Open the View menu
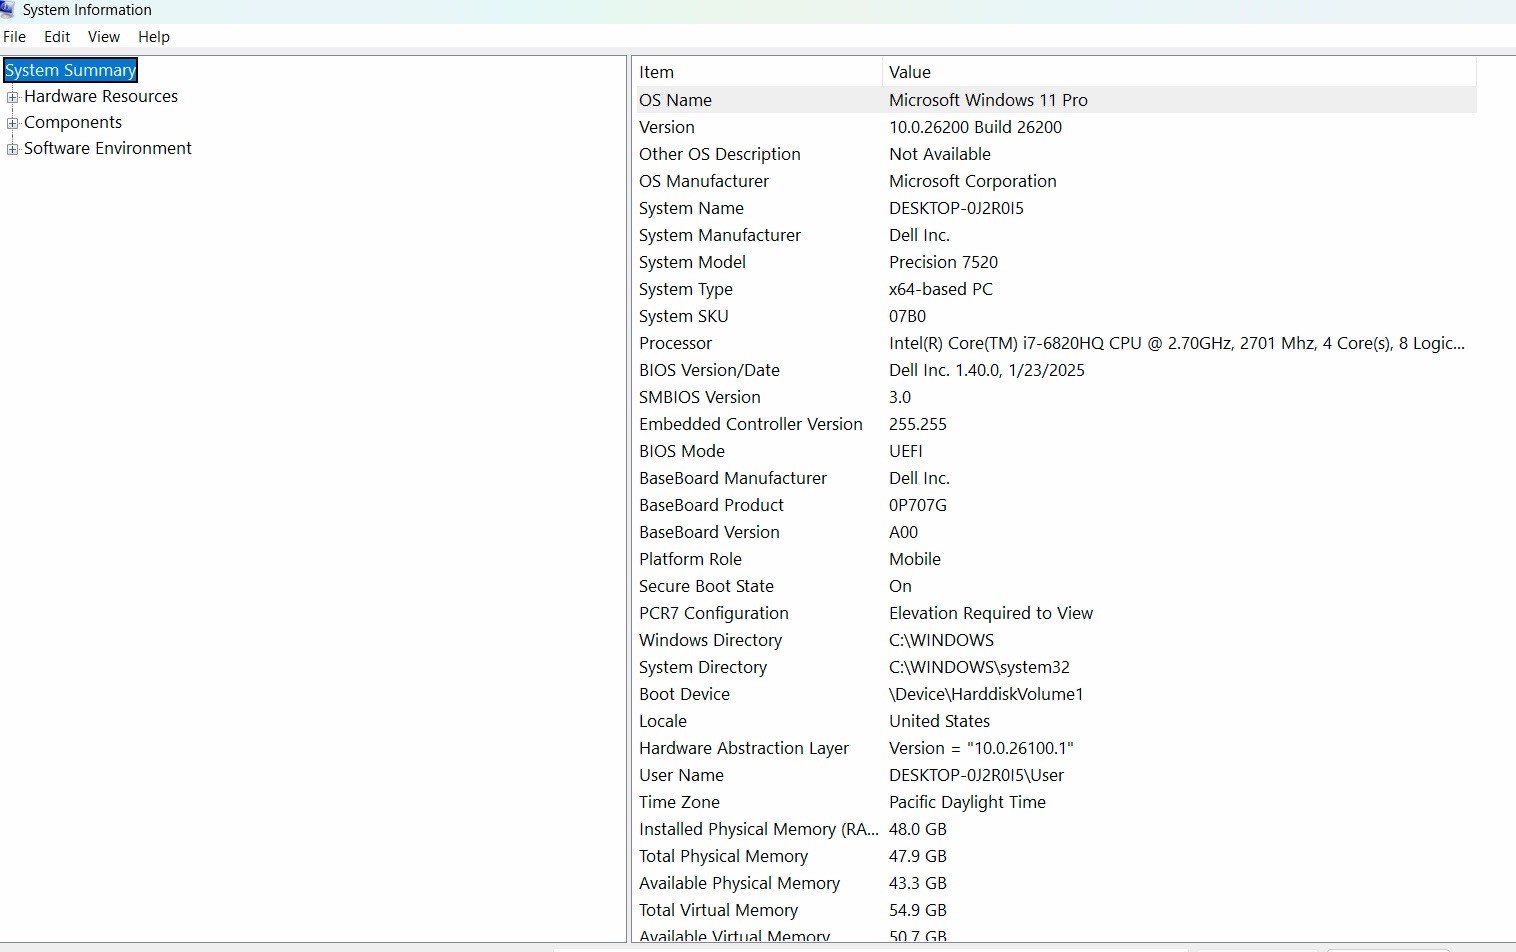This screenshot has width=1516, height=952. pyautogui.click(x=104, y=37)
